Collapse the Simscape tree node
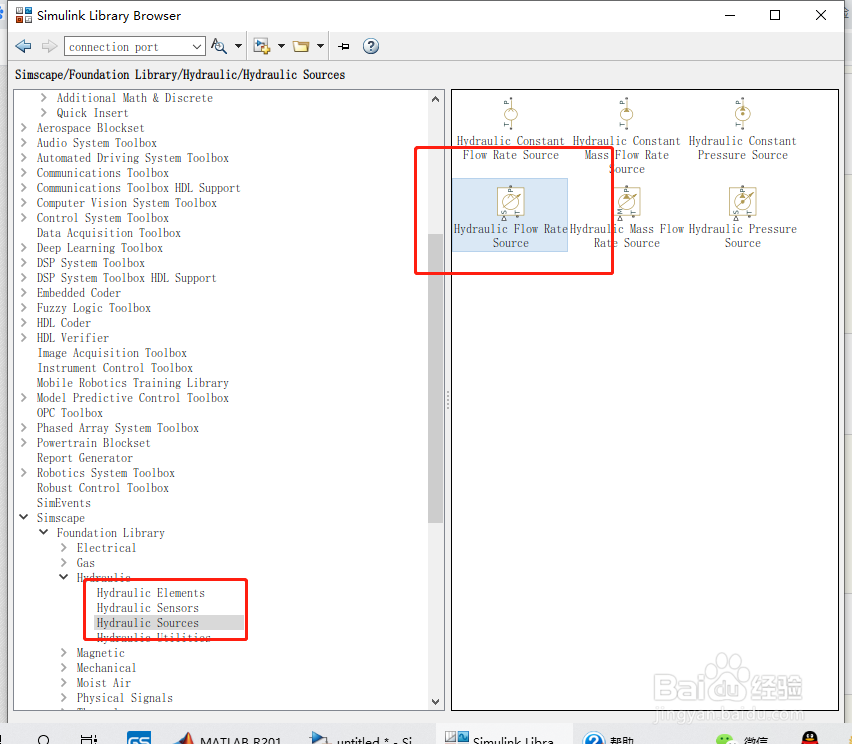Viewport: 852px width, 744px height. click(24, 517)
